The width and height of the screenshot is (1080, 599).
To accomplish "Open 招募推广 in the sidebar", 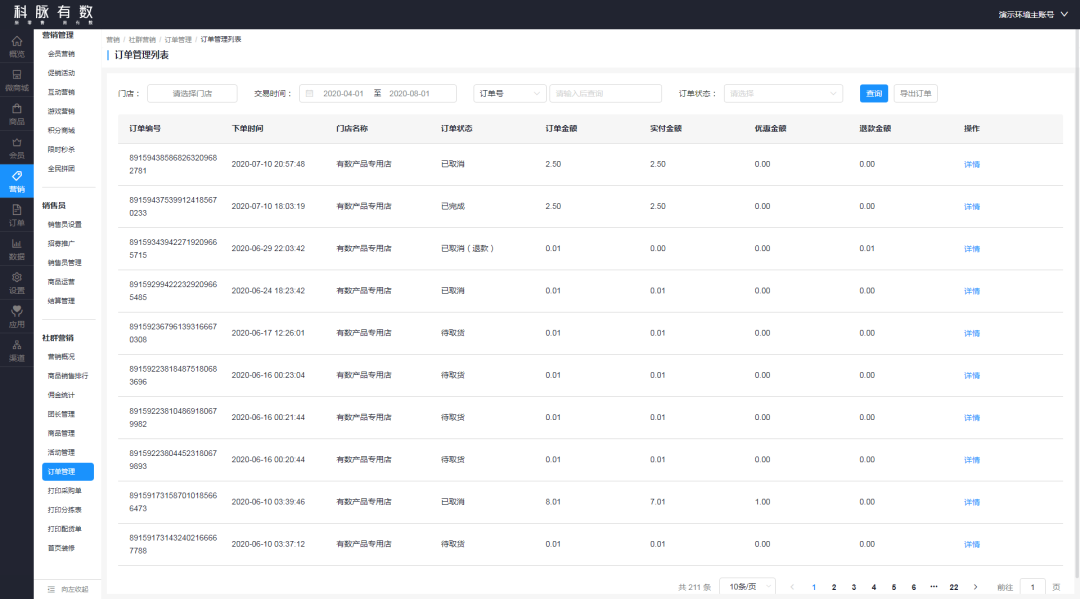I will [x=61, y=244].
